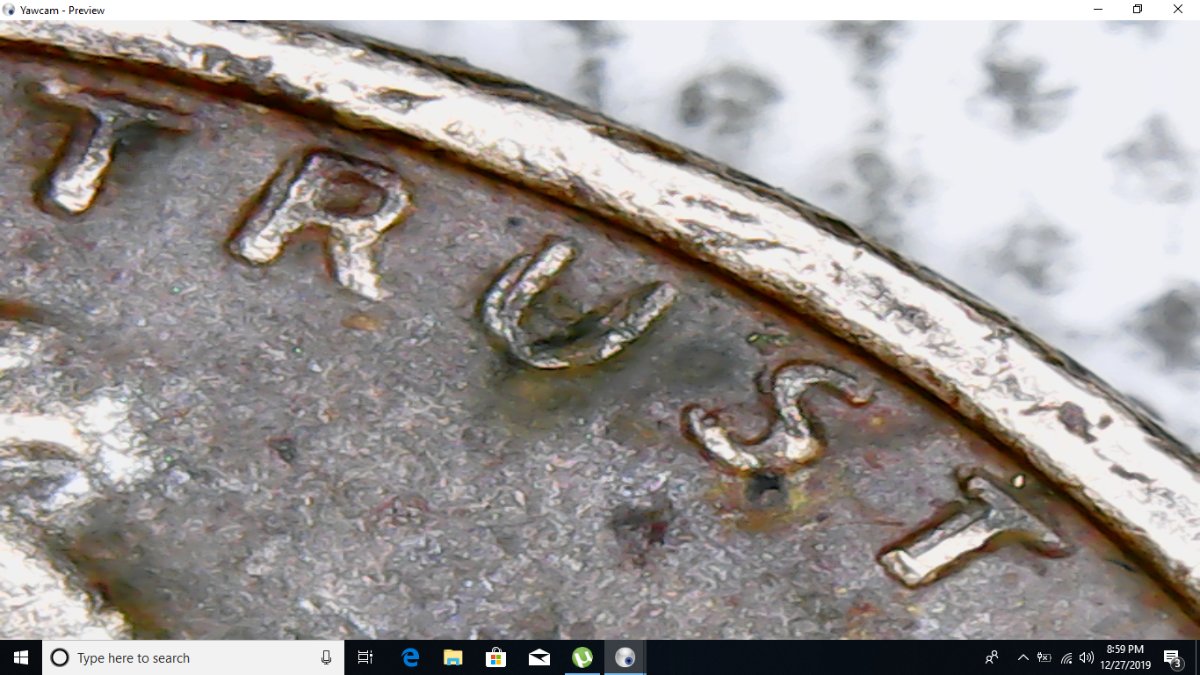Check battery power status icon

coord(1044,657)
